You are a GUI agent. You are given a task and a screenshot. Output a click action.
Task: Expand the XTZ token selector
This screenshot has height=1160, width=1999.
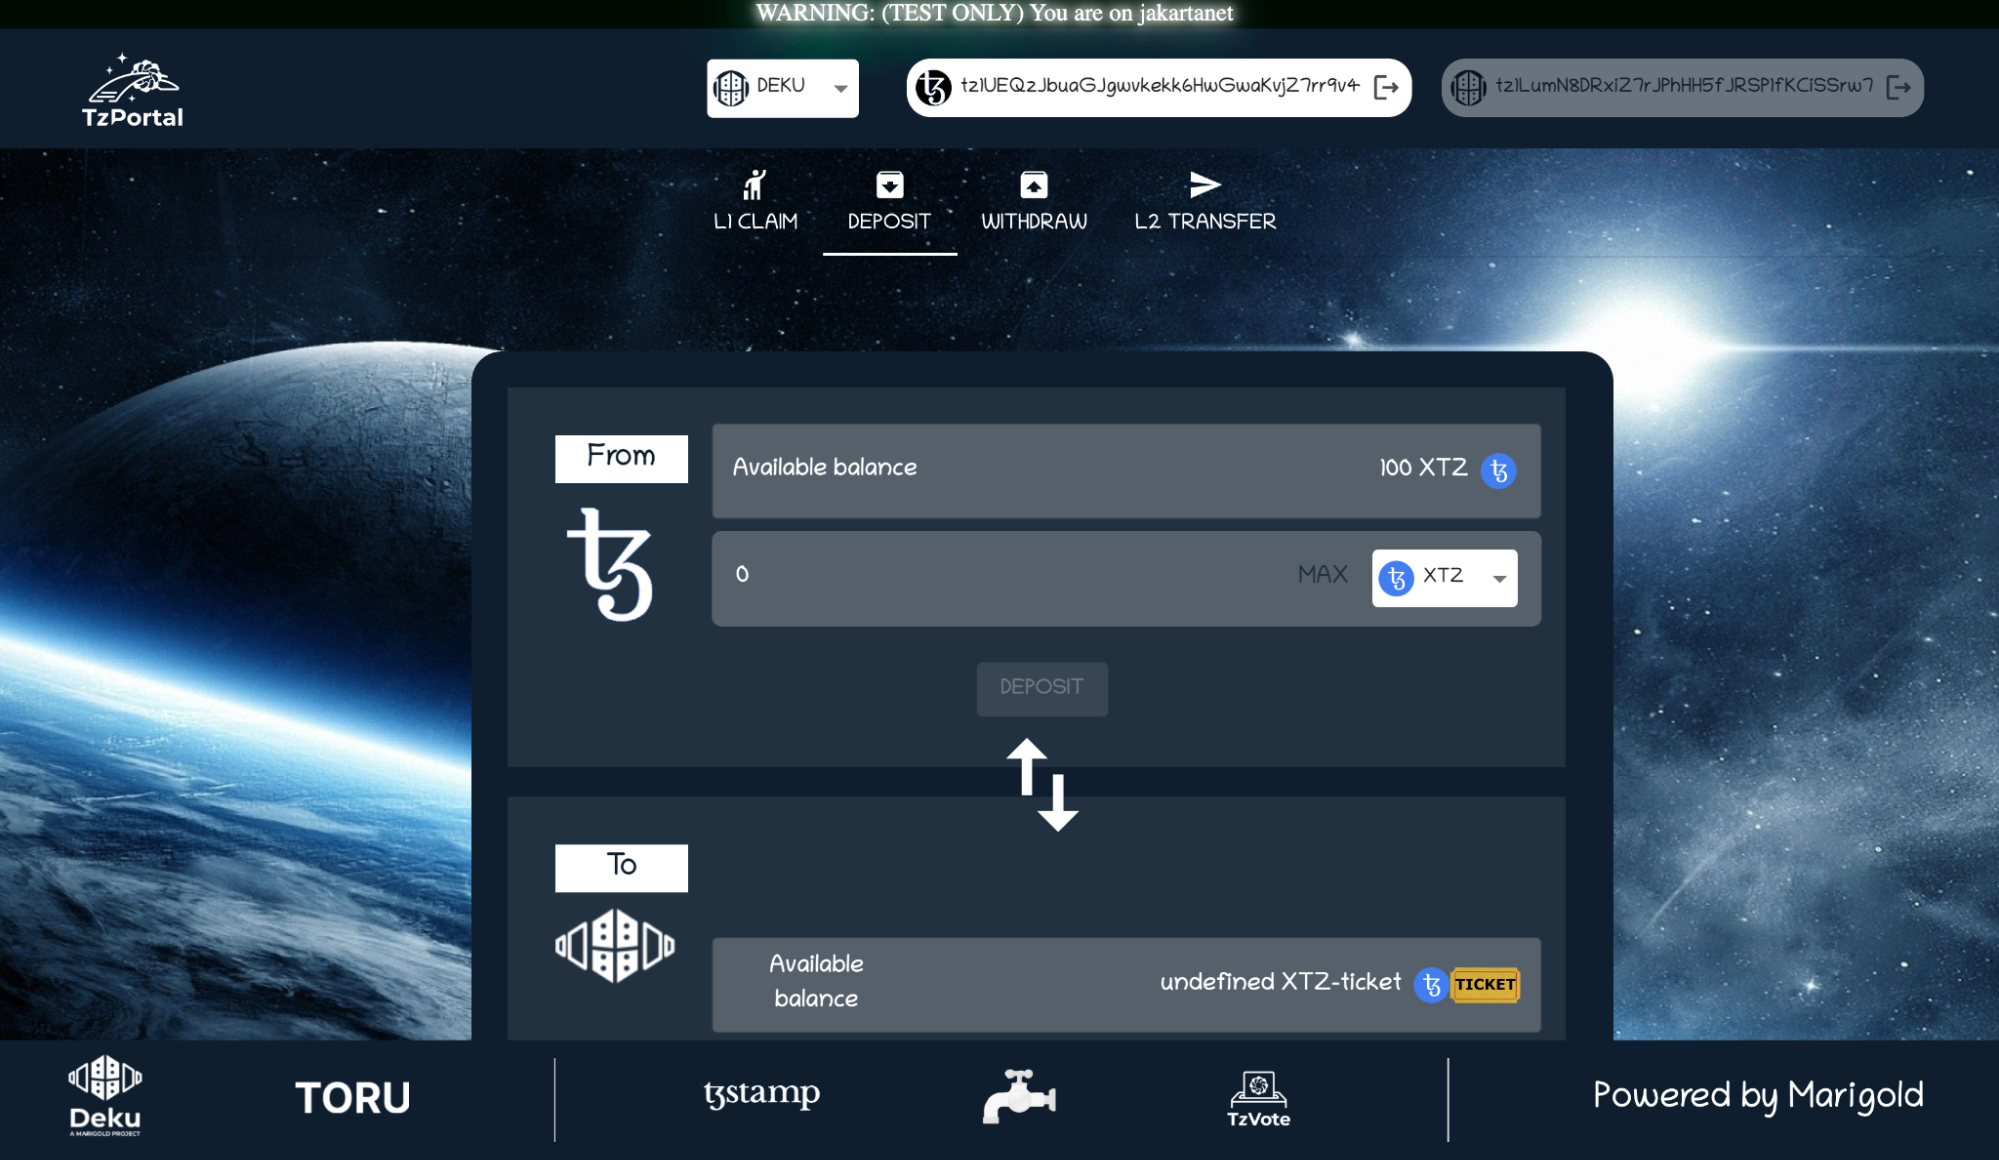pos(1444,577)
